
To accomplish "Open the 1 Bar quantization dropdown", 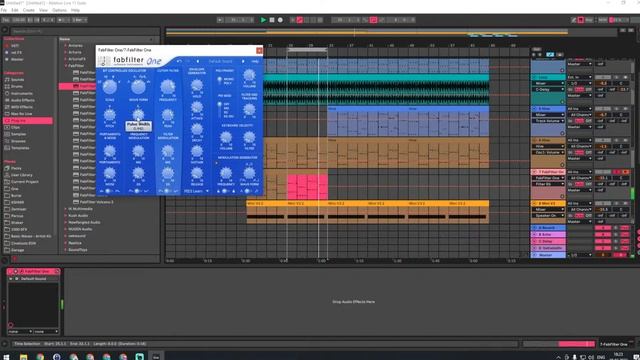I will (x=79, y=20).
